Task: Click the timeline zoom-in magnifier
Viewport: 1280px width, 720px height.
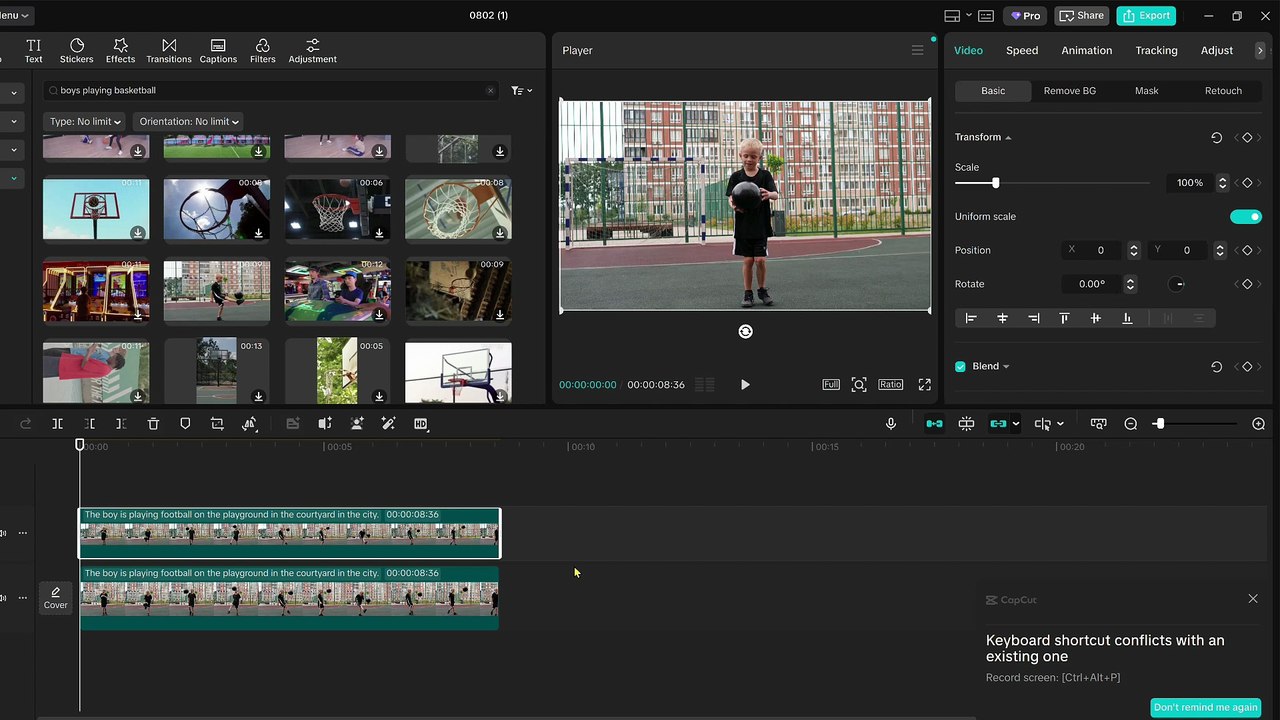Action: pos(1259,424)
